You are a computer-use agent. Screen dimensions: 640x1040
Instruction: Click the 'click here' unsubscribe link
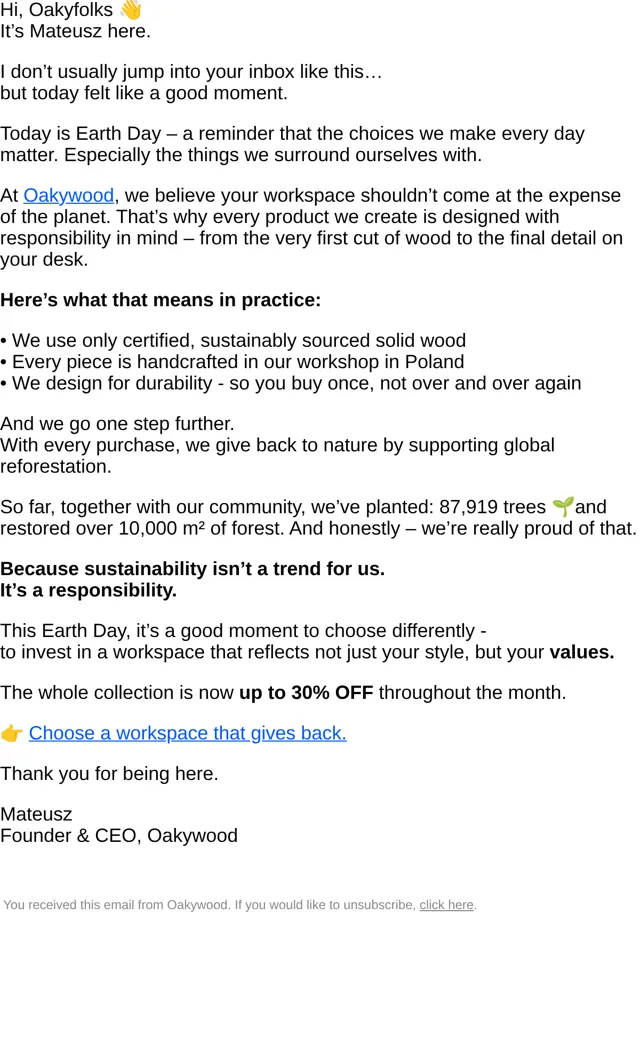[x=446, y=905]
